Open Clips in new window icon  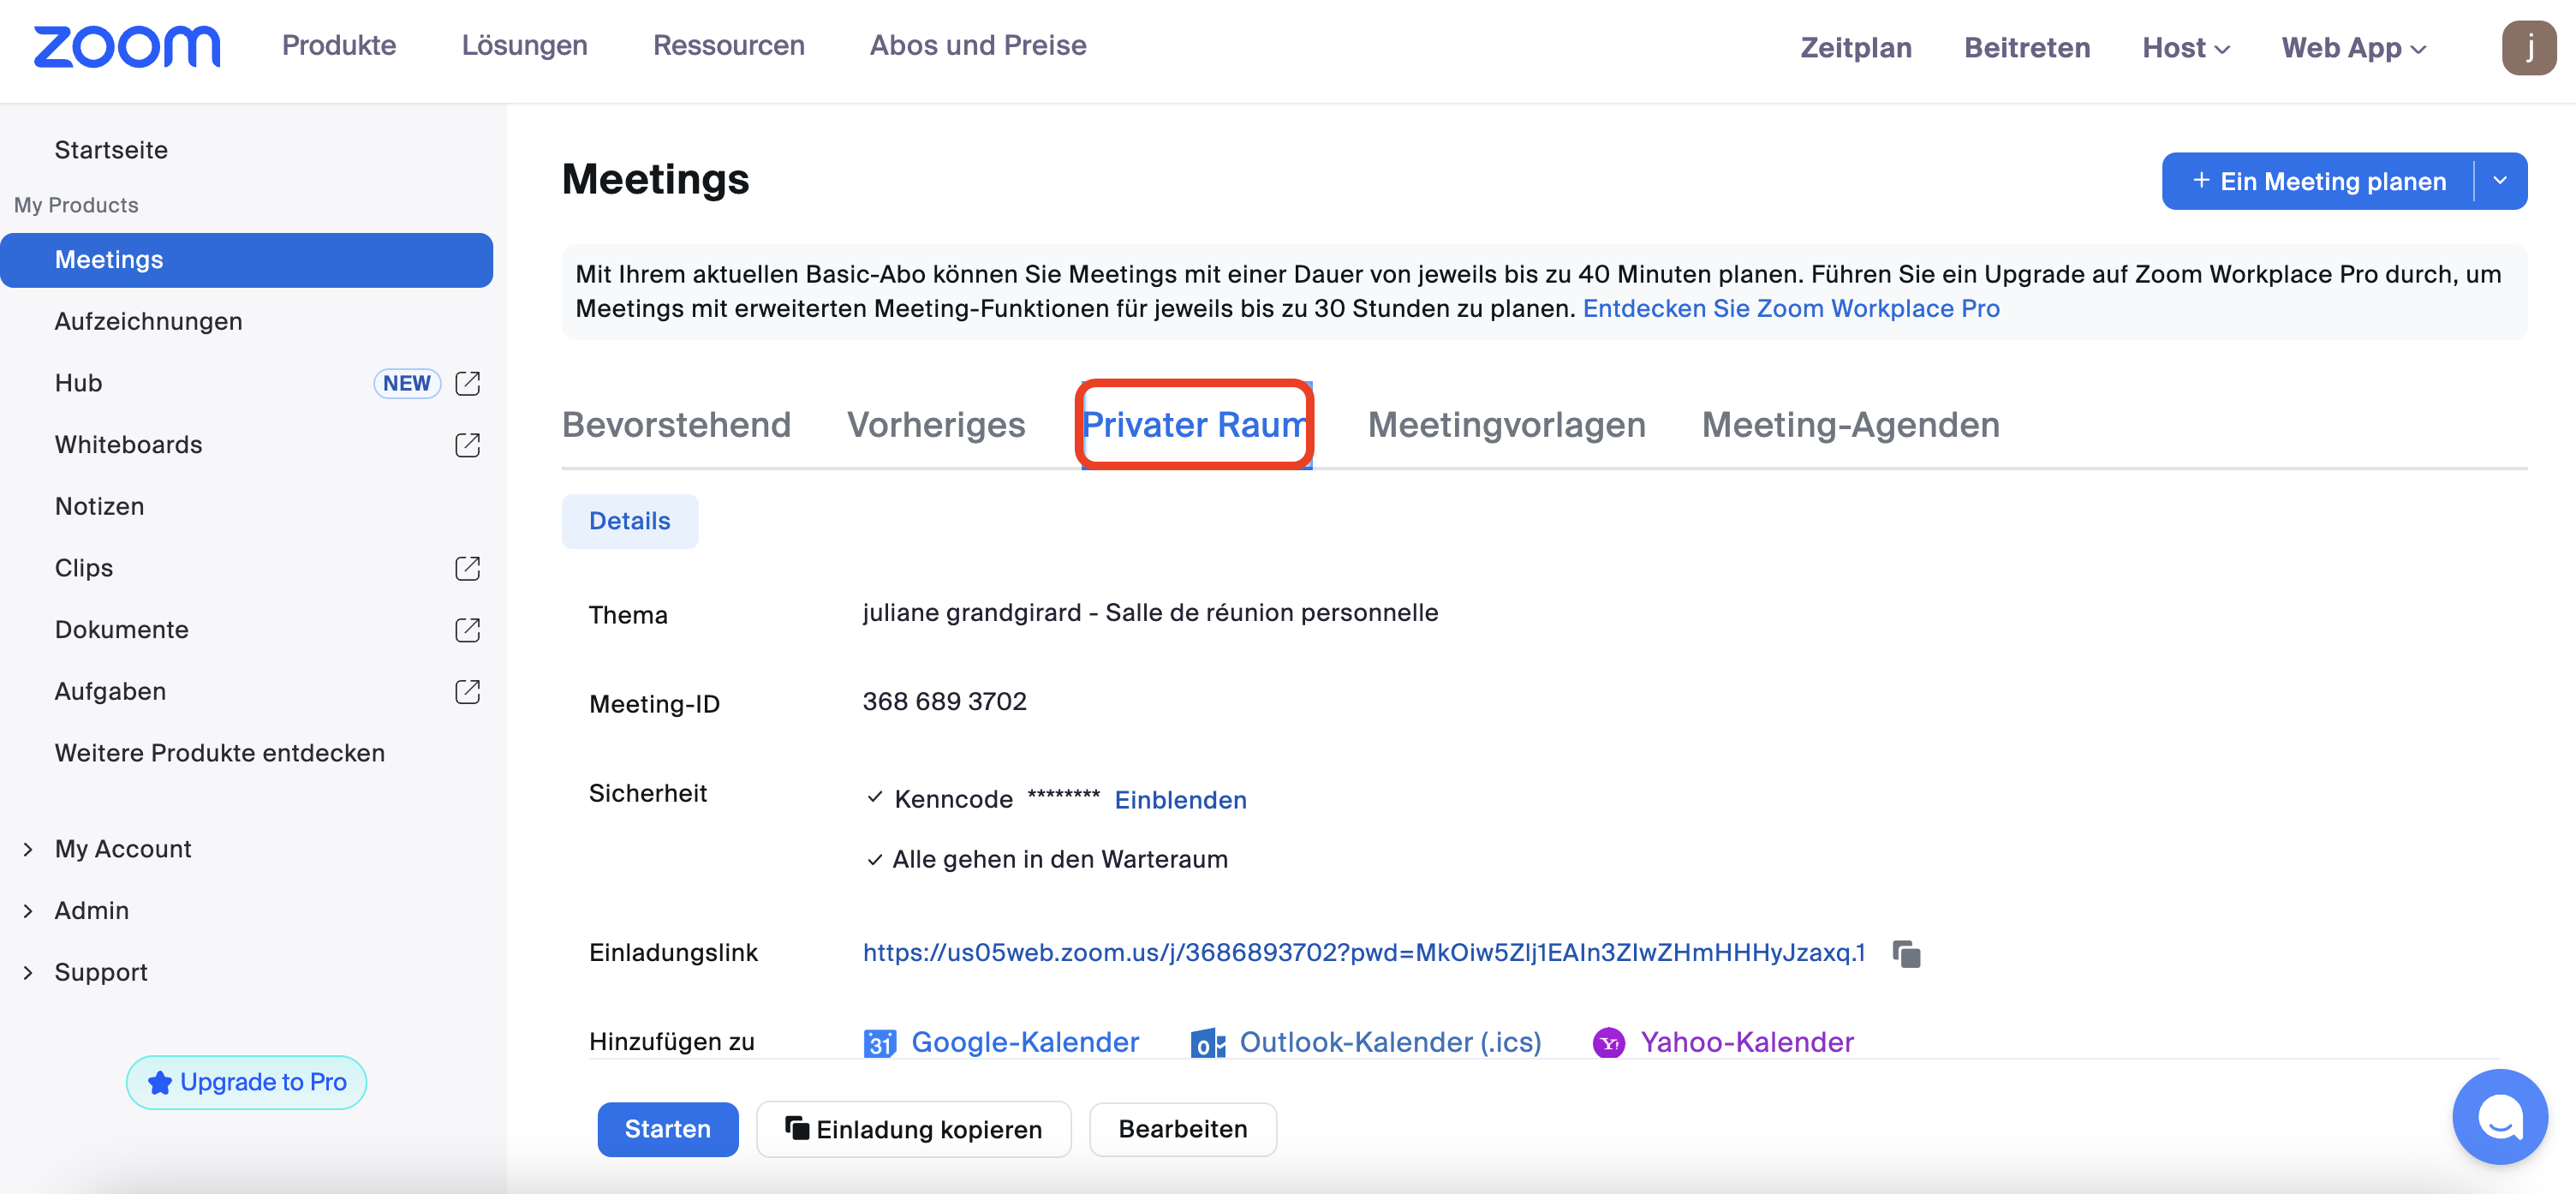pos(467,568)
